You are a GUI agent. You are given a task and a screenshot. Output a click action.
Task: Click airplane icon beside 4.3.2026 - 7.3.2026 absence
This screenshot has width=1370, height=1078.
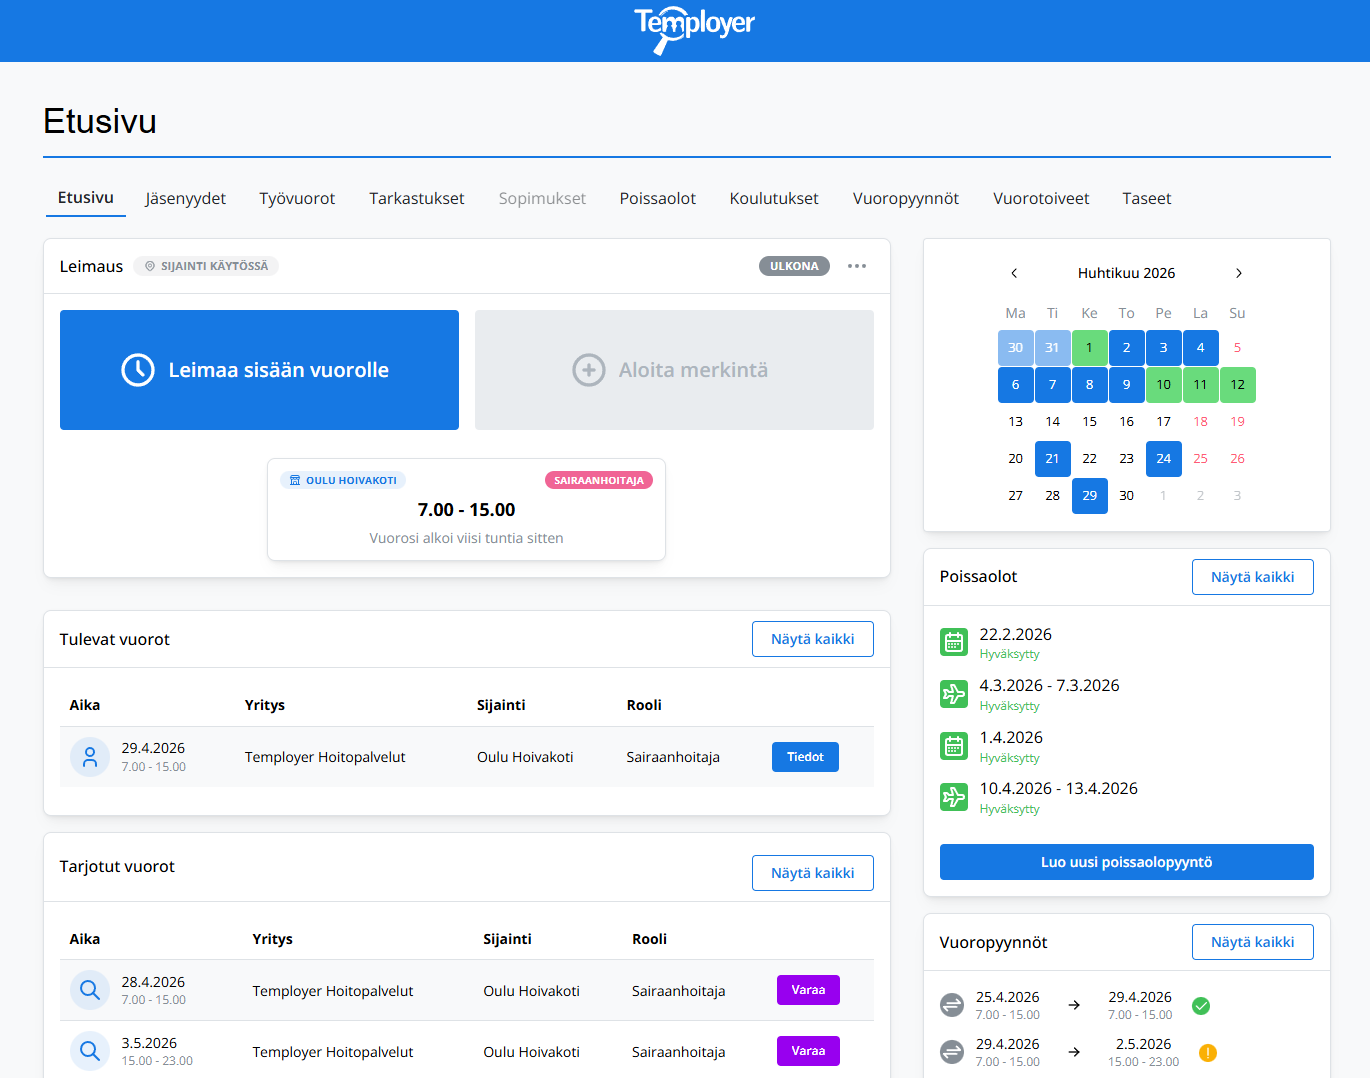coord(954,694)
